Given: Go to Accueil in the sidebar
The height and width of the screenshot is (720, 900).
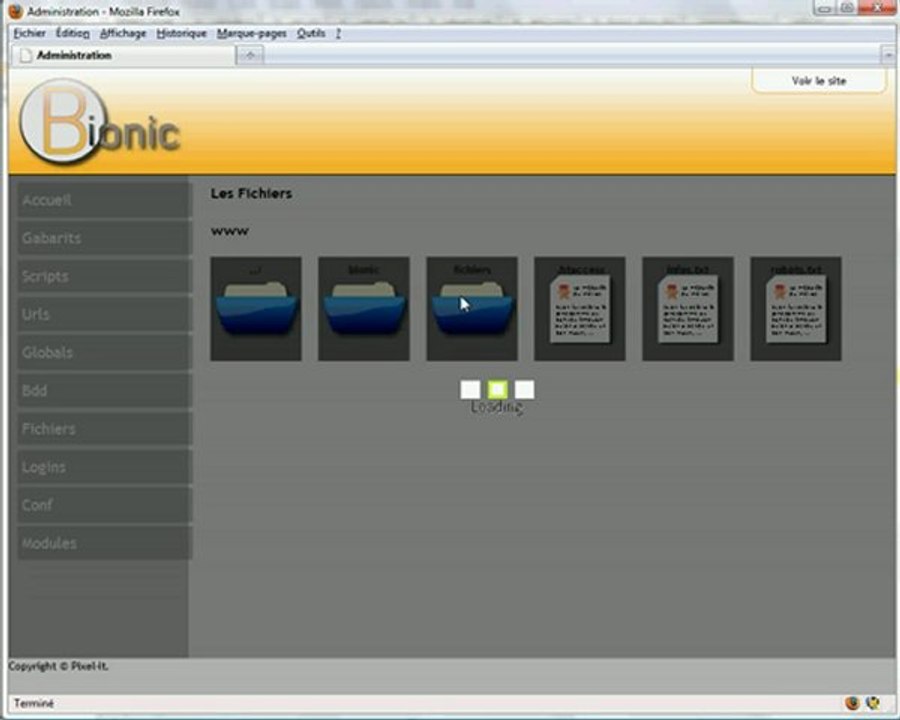Looking at the screenshot, I should tap(104, 200).
